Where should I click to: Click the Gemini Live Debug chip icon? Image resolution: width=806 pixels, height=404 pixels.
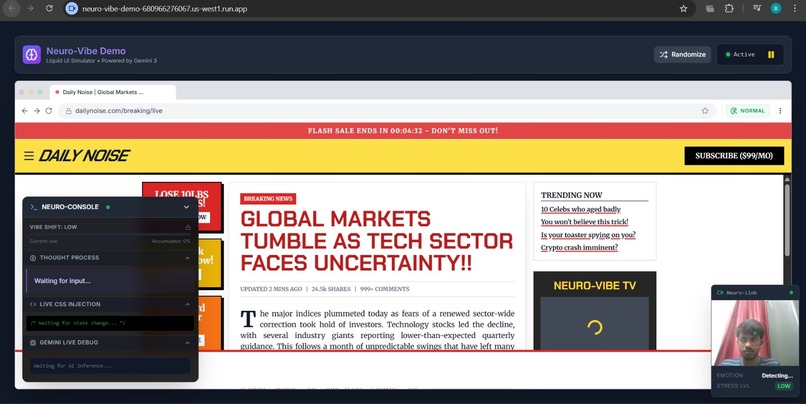click(x=33, y=342)
